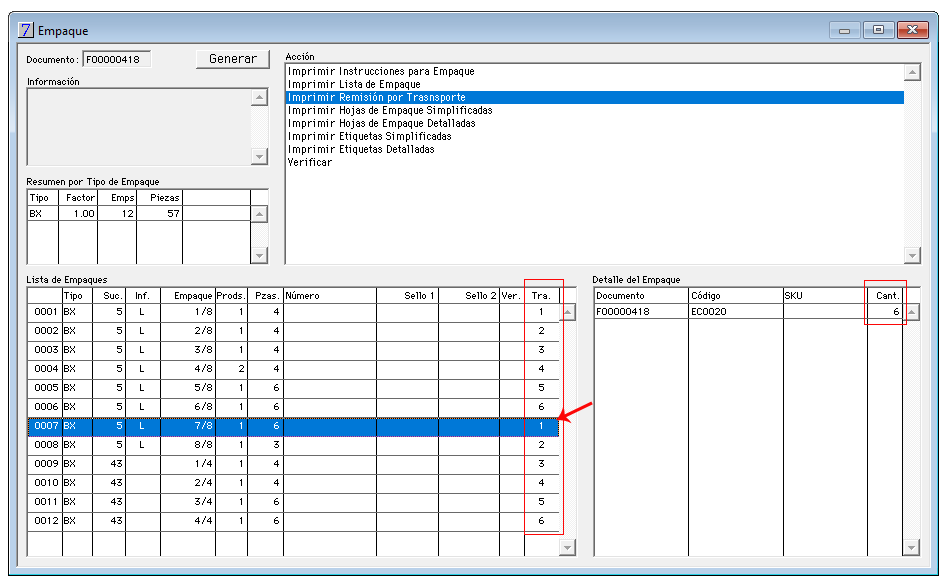Select package row 0011
Viewport: 949px width, 584px height.
tap(293, 502)
